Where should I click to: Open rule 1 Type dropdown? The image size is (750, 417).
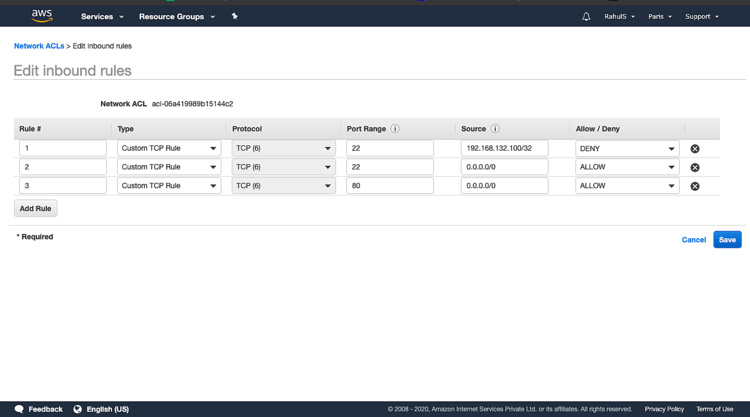tap(168, 148)
